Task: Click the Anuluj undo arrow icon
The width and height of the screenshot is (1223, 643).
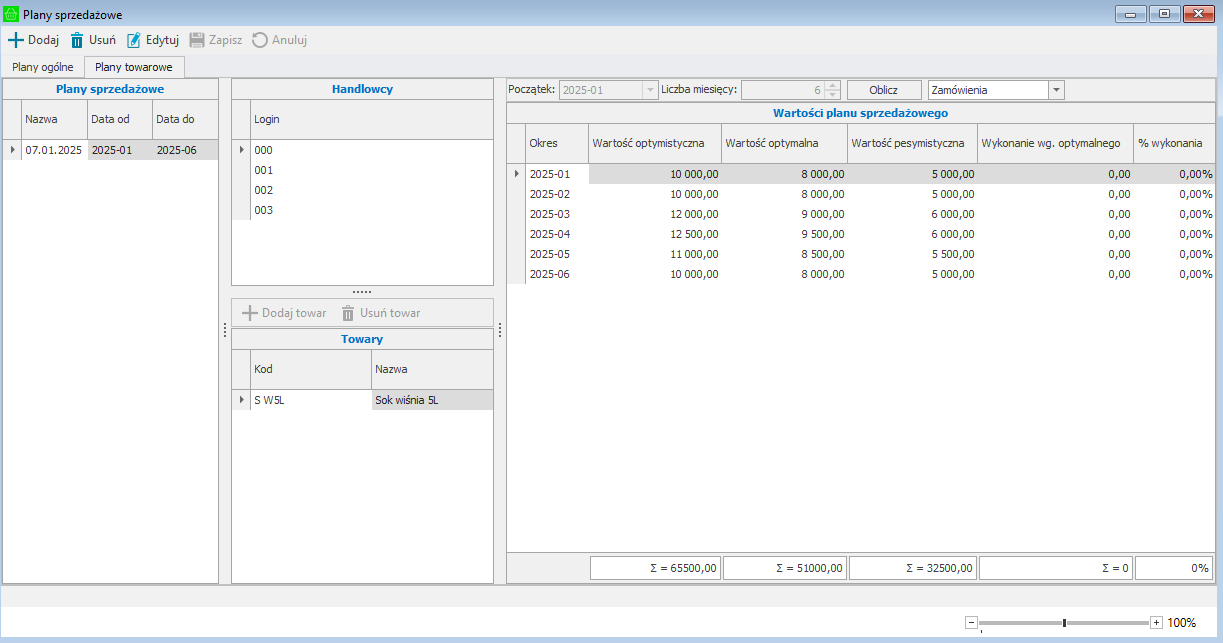Action: click(260, 41)
